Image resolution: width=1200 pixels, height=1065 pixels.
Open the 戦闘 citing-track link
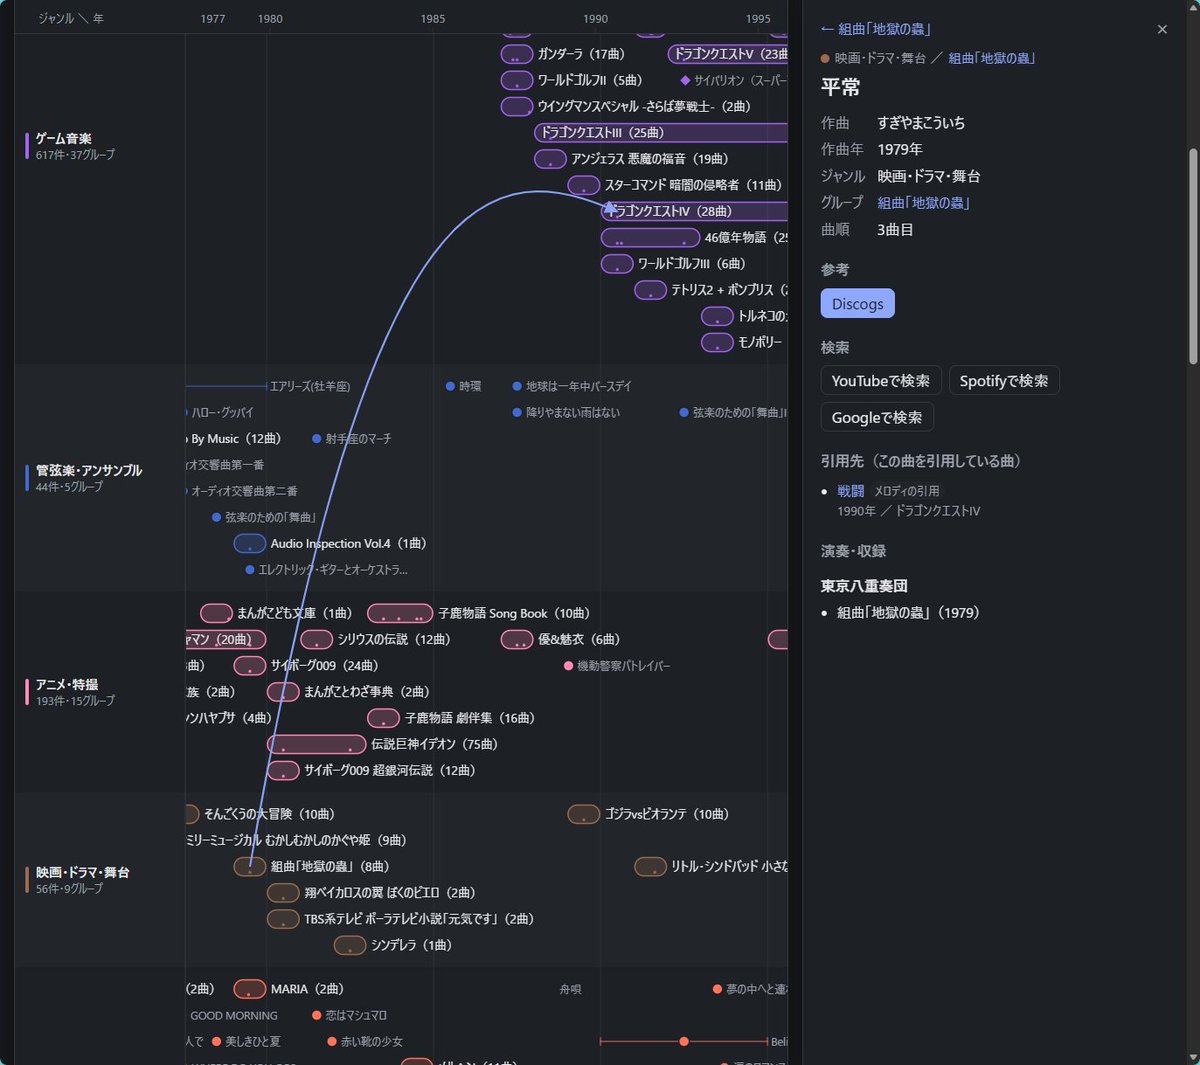(x=851, y=491)
